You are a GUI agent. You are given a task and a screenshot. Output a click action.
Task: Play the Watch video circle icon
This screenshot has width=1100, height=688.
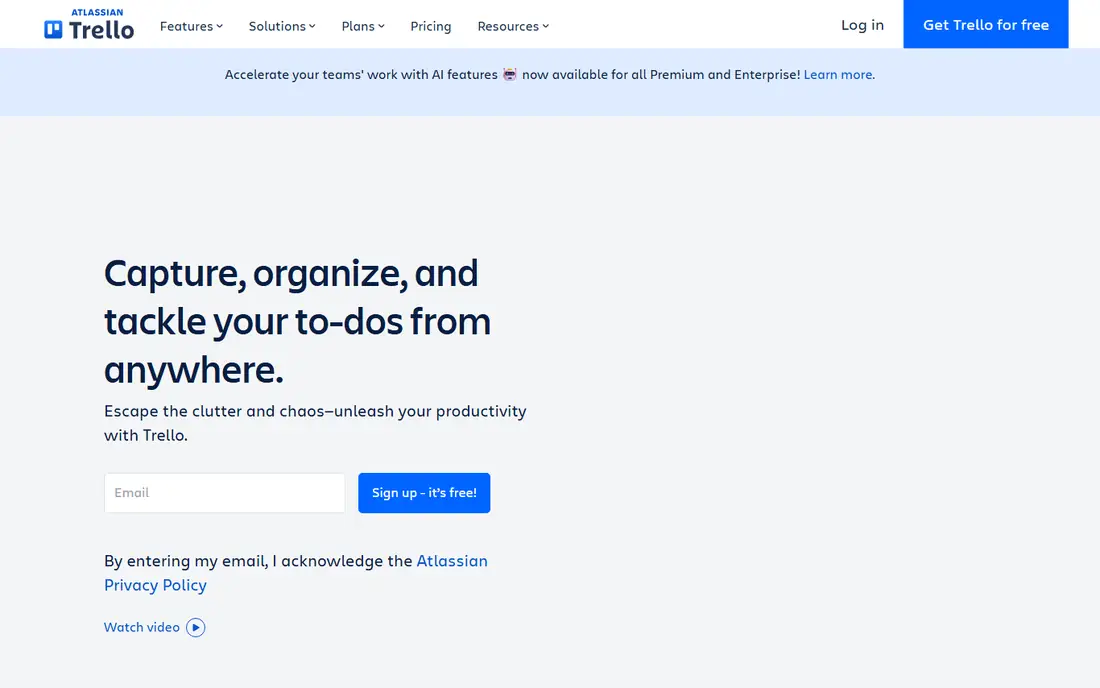tap(196, 627)
